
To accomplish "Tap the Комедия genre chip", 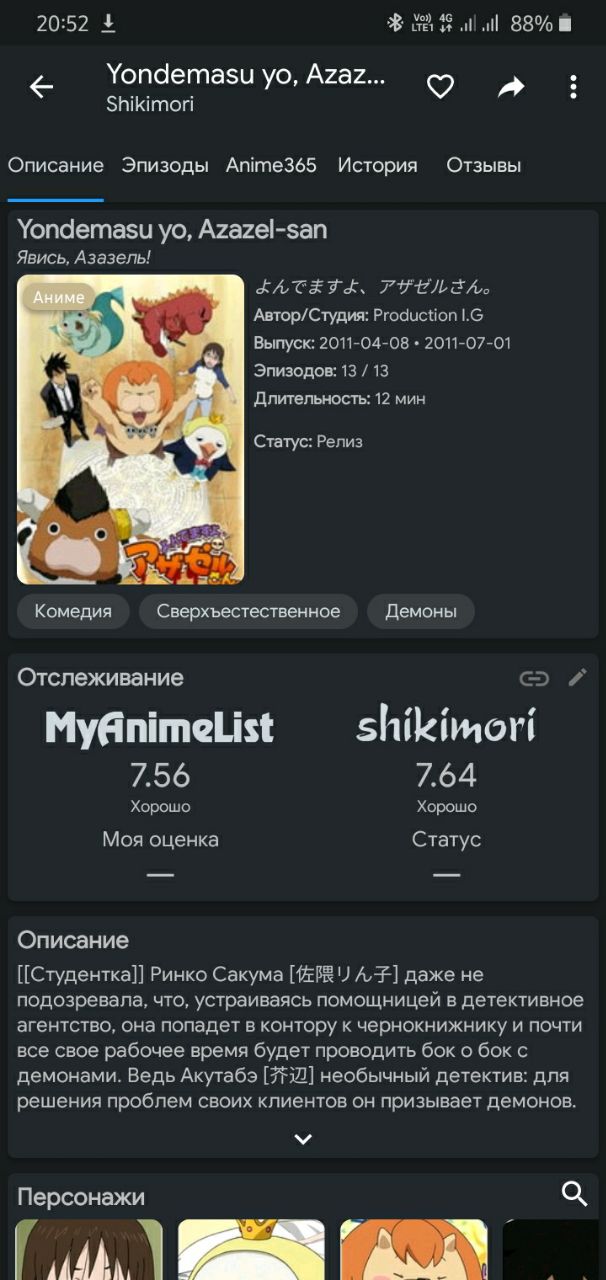I will coord(73,611).
